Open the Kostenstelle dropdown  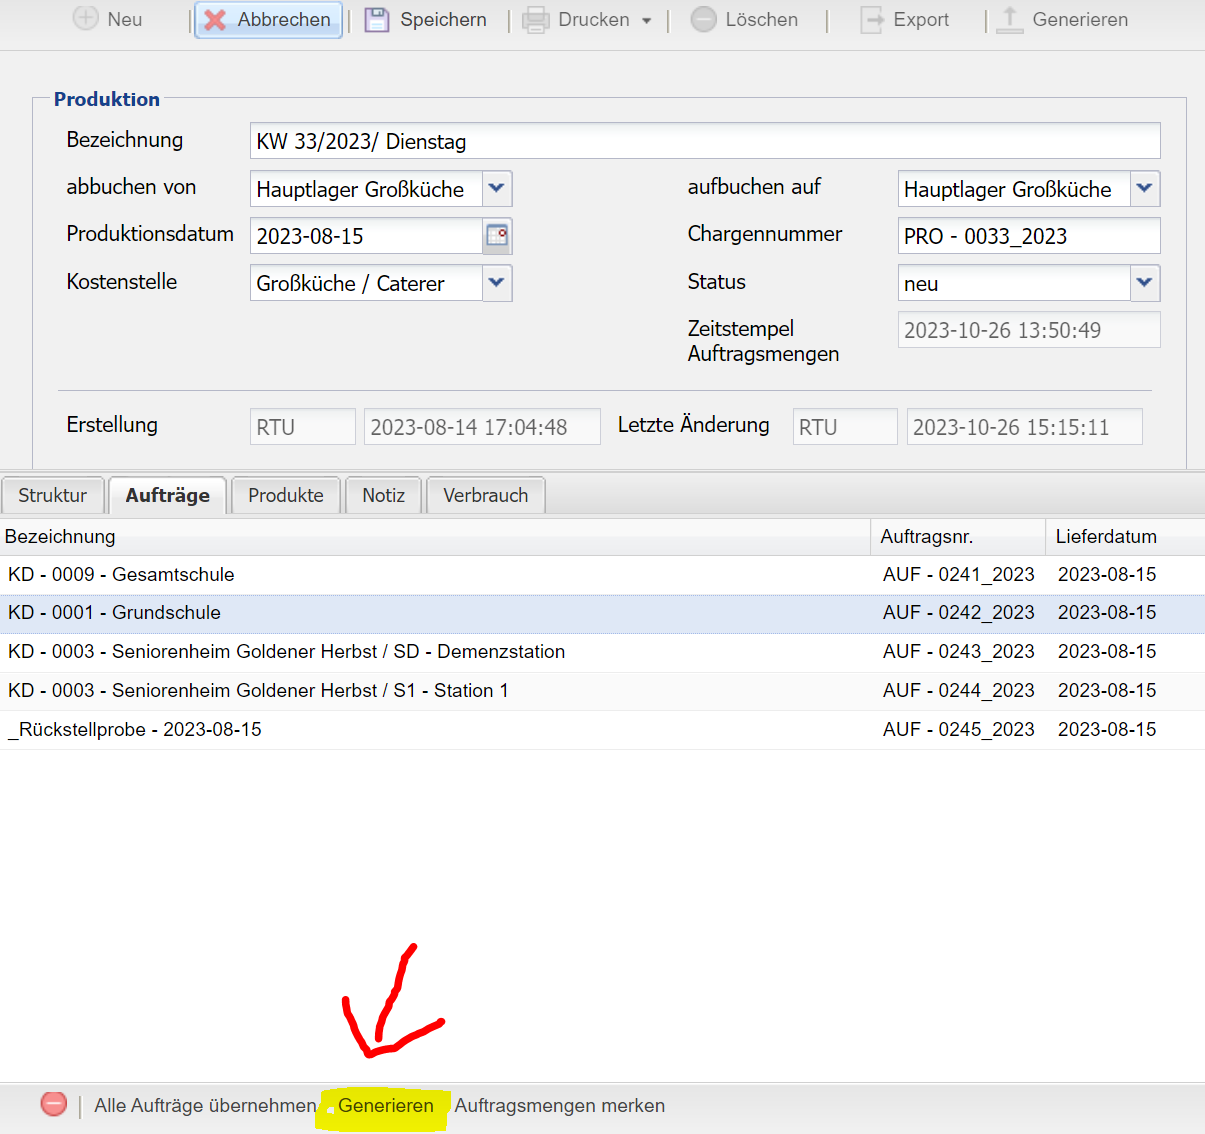497,283
